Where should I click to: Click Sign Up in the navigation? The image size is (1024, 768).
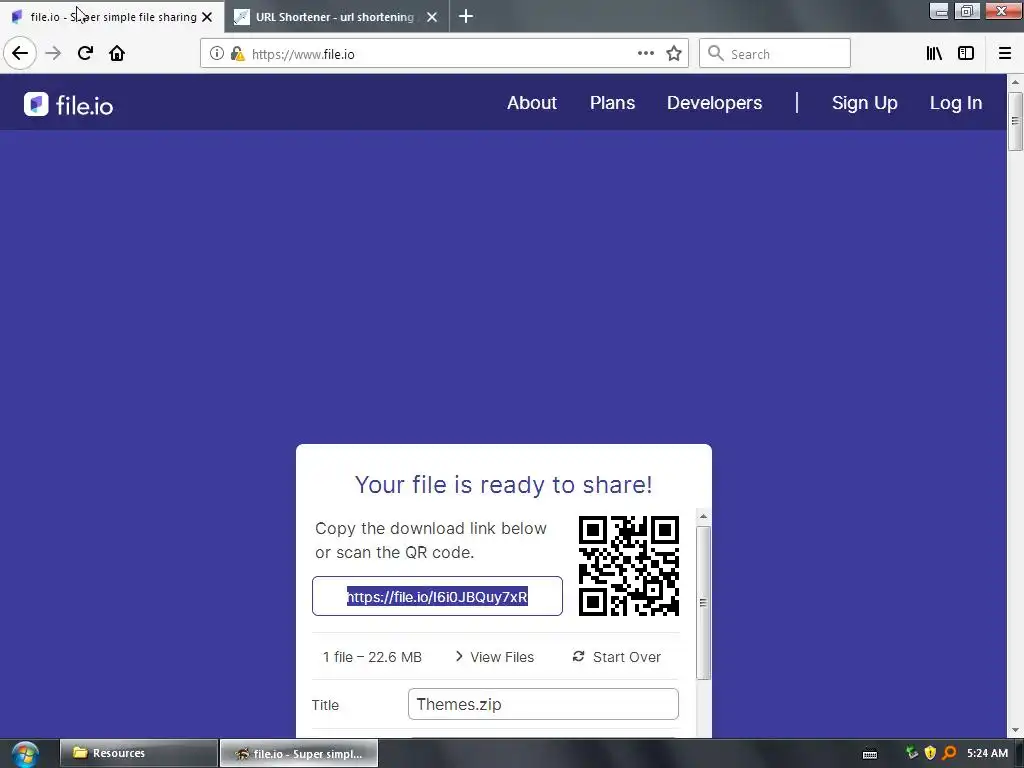(864, 103)
